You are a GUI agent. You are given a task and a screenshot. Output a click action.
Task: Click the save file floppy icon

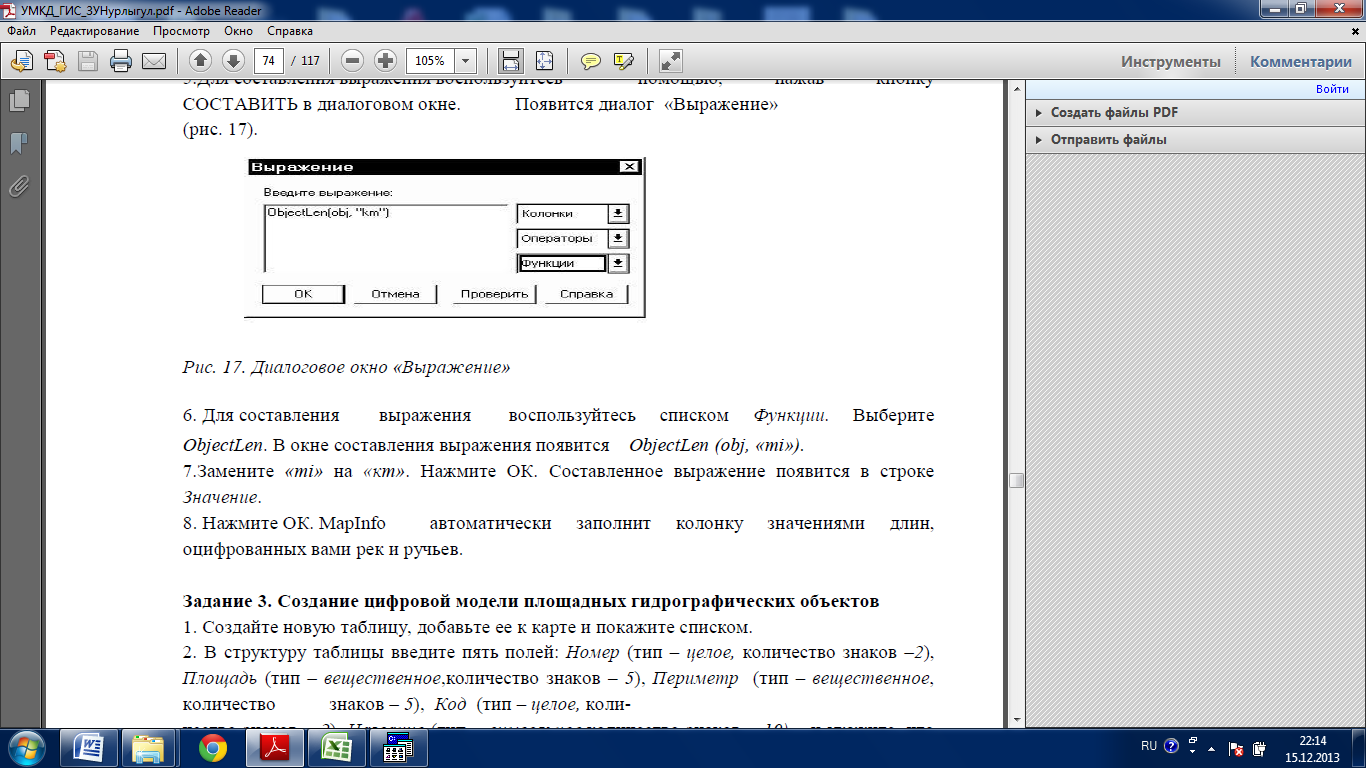point(88,60)
